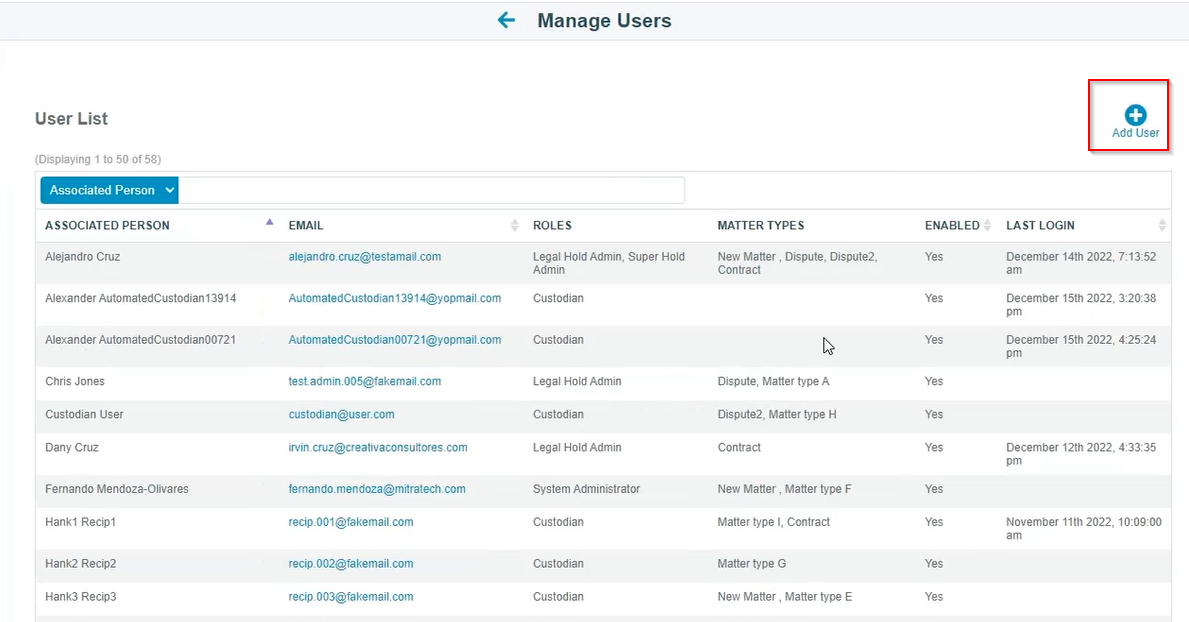Open recip.001@fakemail.com email link

coord(351,522)
